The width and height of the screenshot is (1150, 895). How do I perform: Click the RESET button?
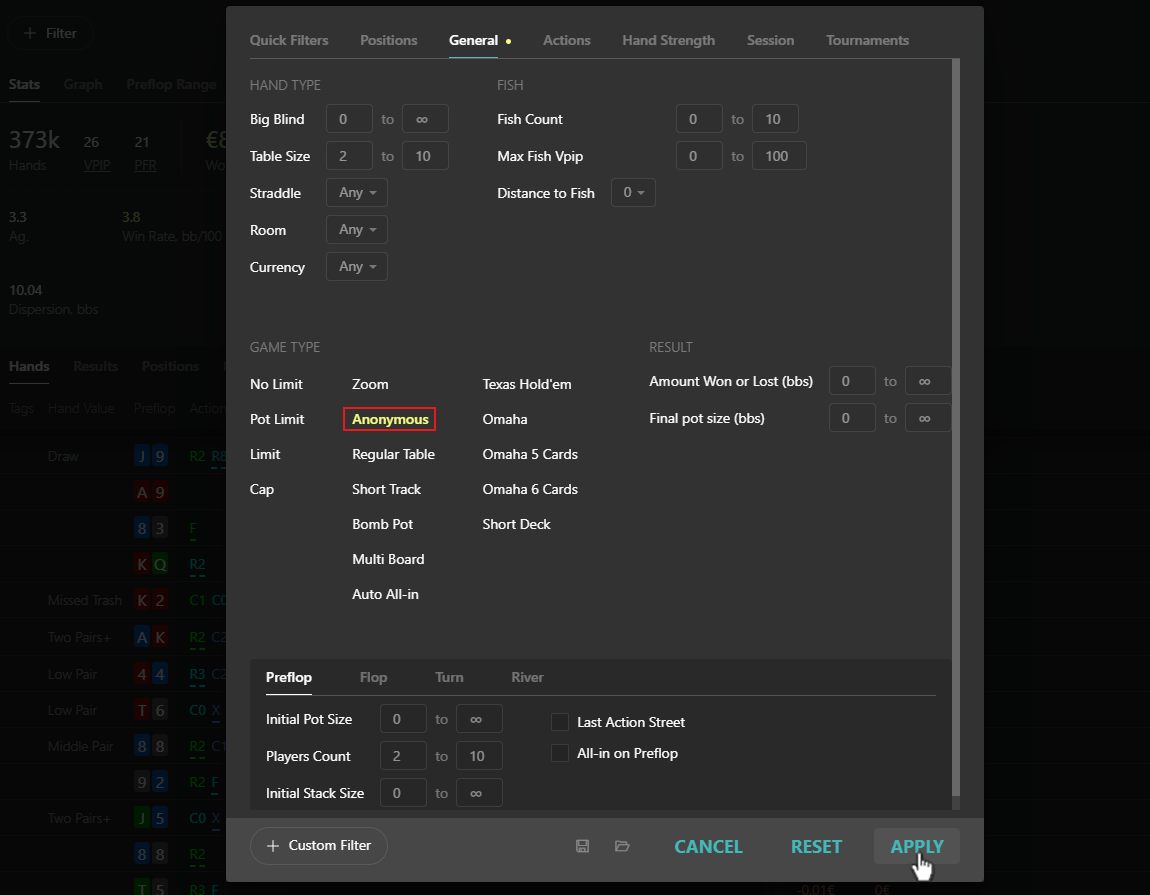(x=816, y=846)
